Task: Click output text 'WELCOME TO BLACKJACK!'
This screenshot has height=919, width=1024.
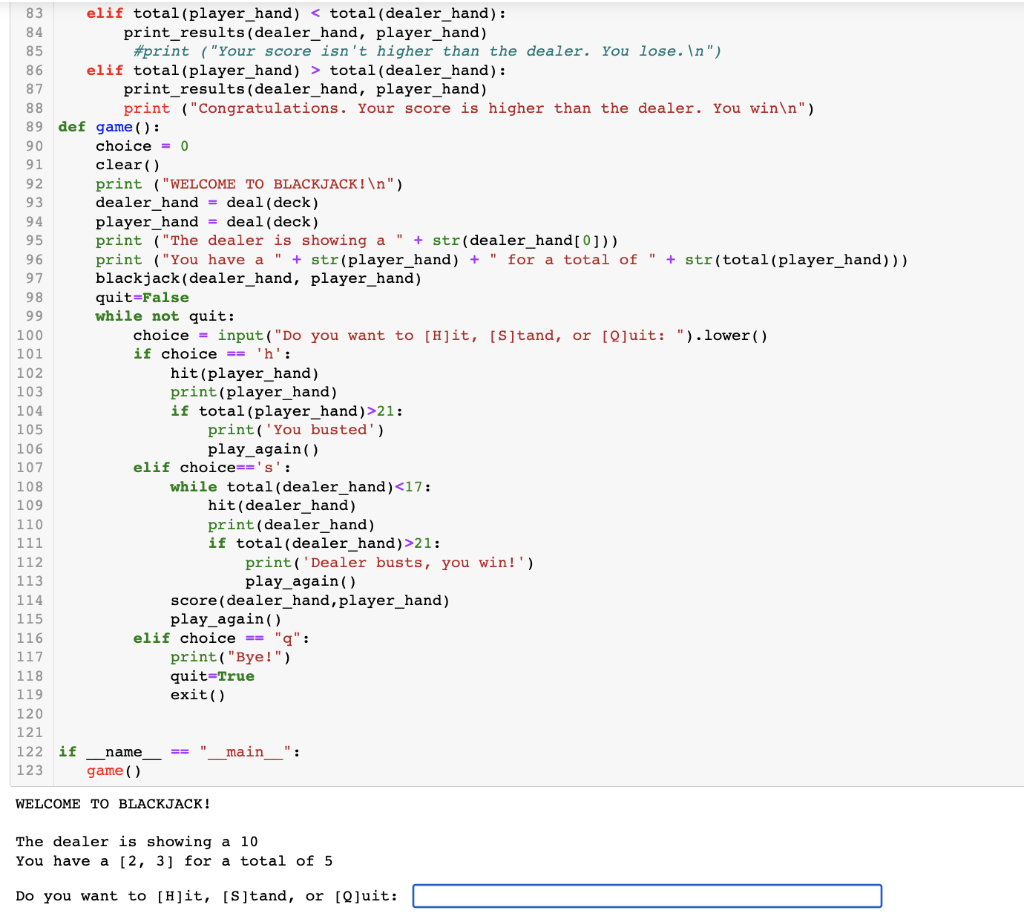Action: (x=113, y=804)
